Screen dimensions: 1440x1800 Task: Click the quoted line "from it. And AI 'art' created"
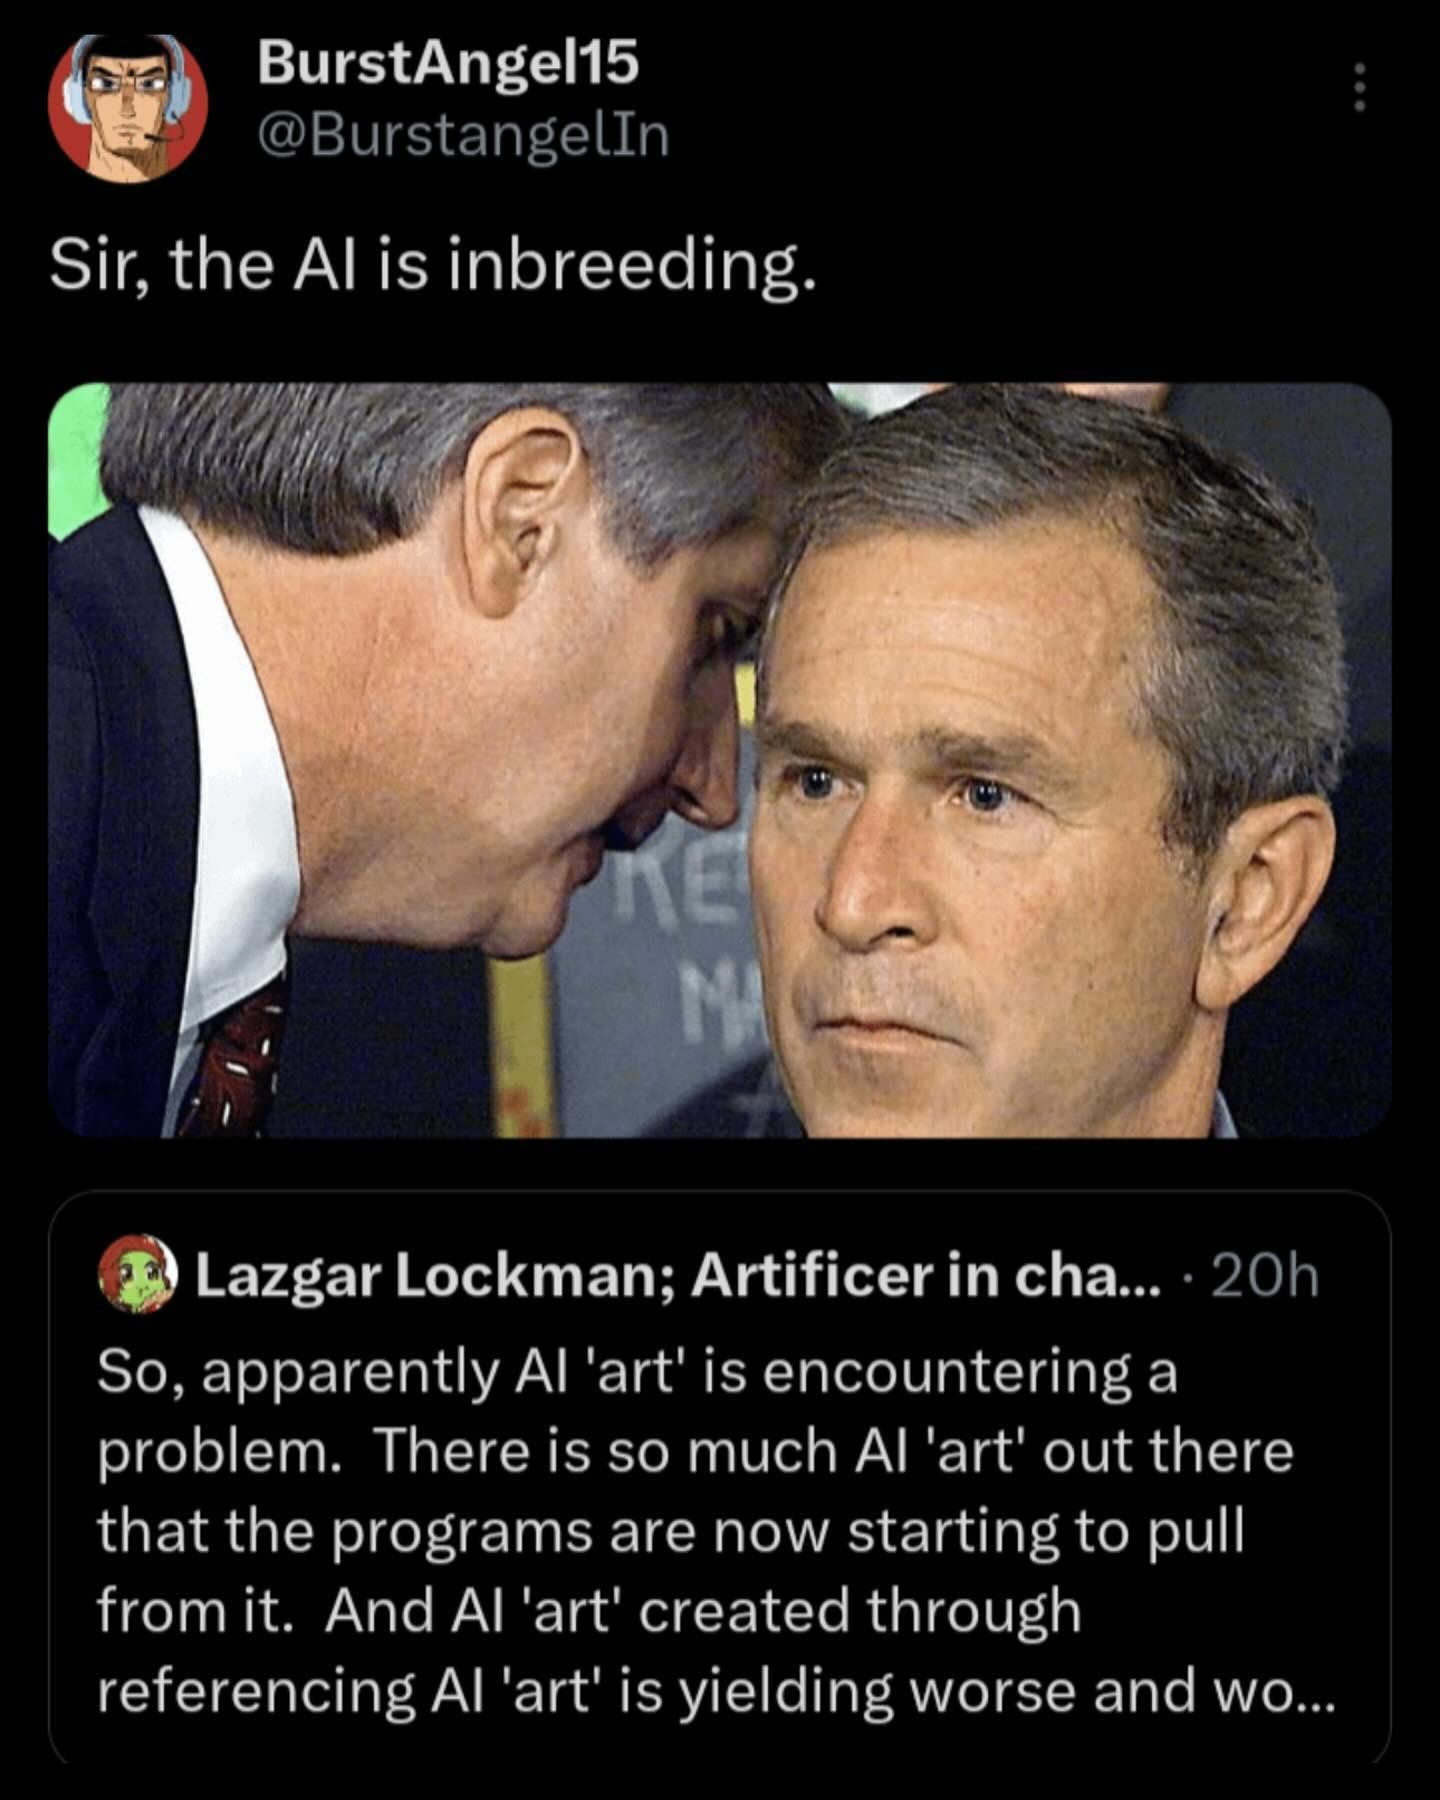point(589,1610)
